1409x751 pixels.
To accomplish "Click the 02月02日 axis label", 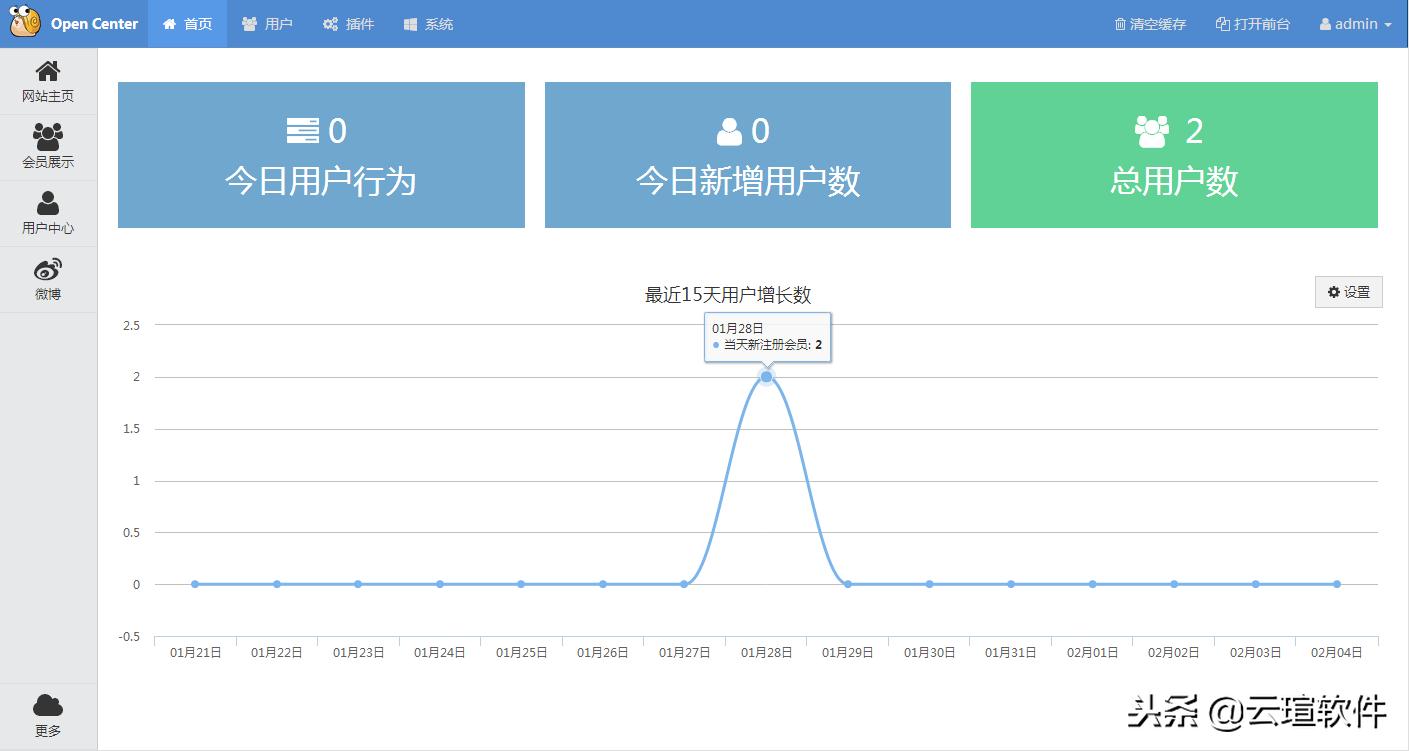I will (x=1174, y=653).
